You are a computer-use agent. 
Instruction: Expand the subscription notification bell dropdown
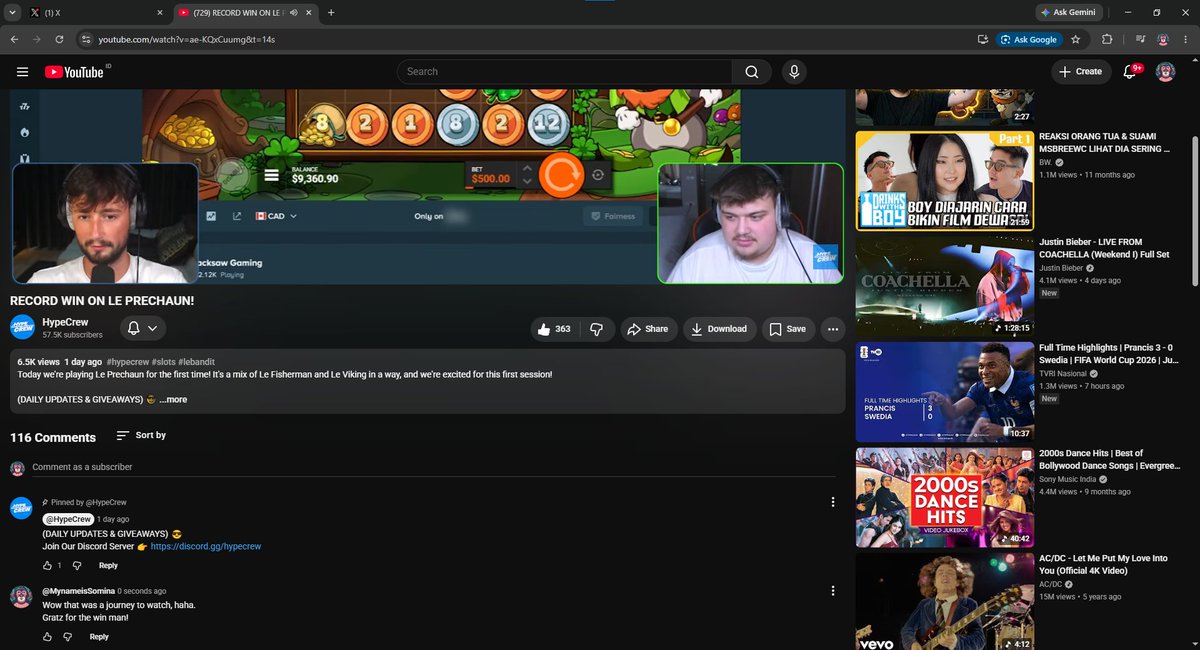point(141,328)
